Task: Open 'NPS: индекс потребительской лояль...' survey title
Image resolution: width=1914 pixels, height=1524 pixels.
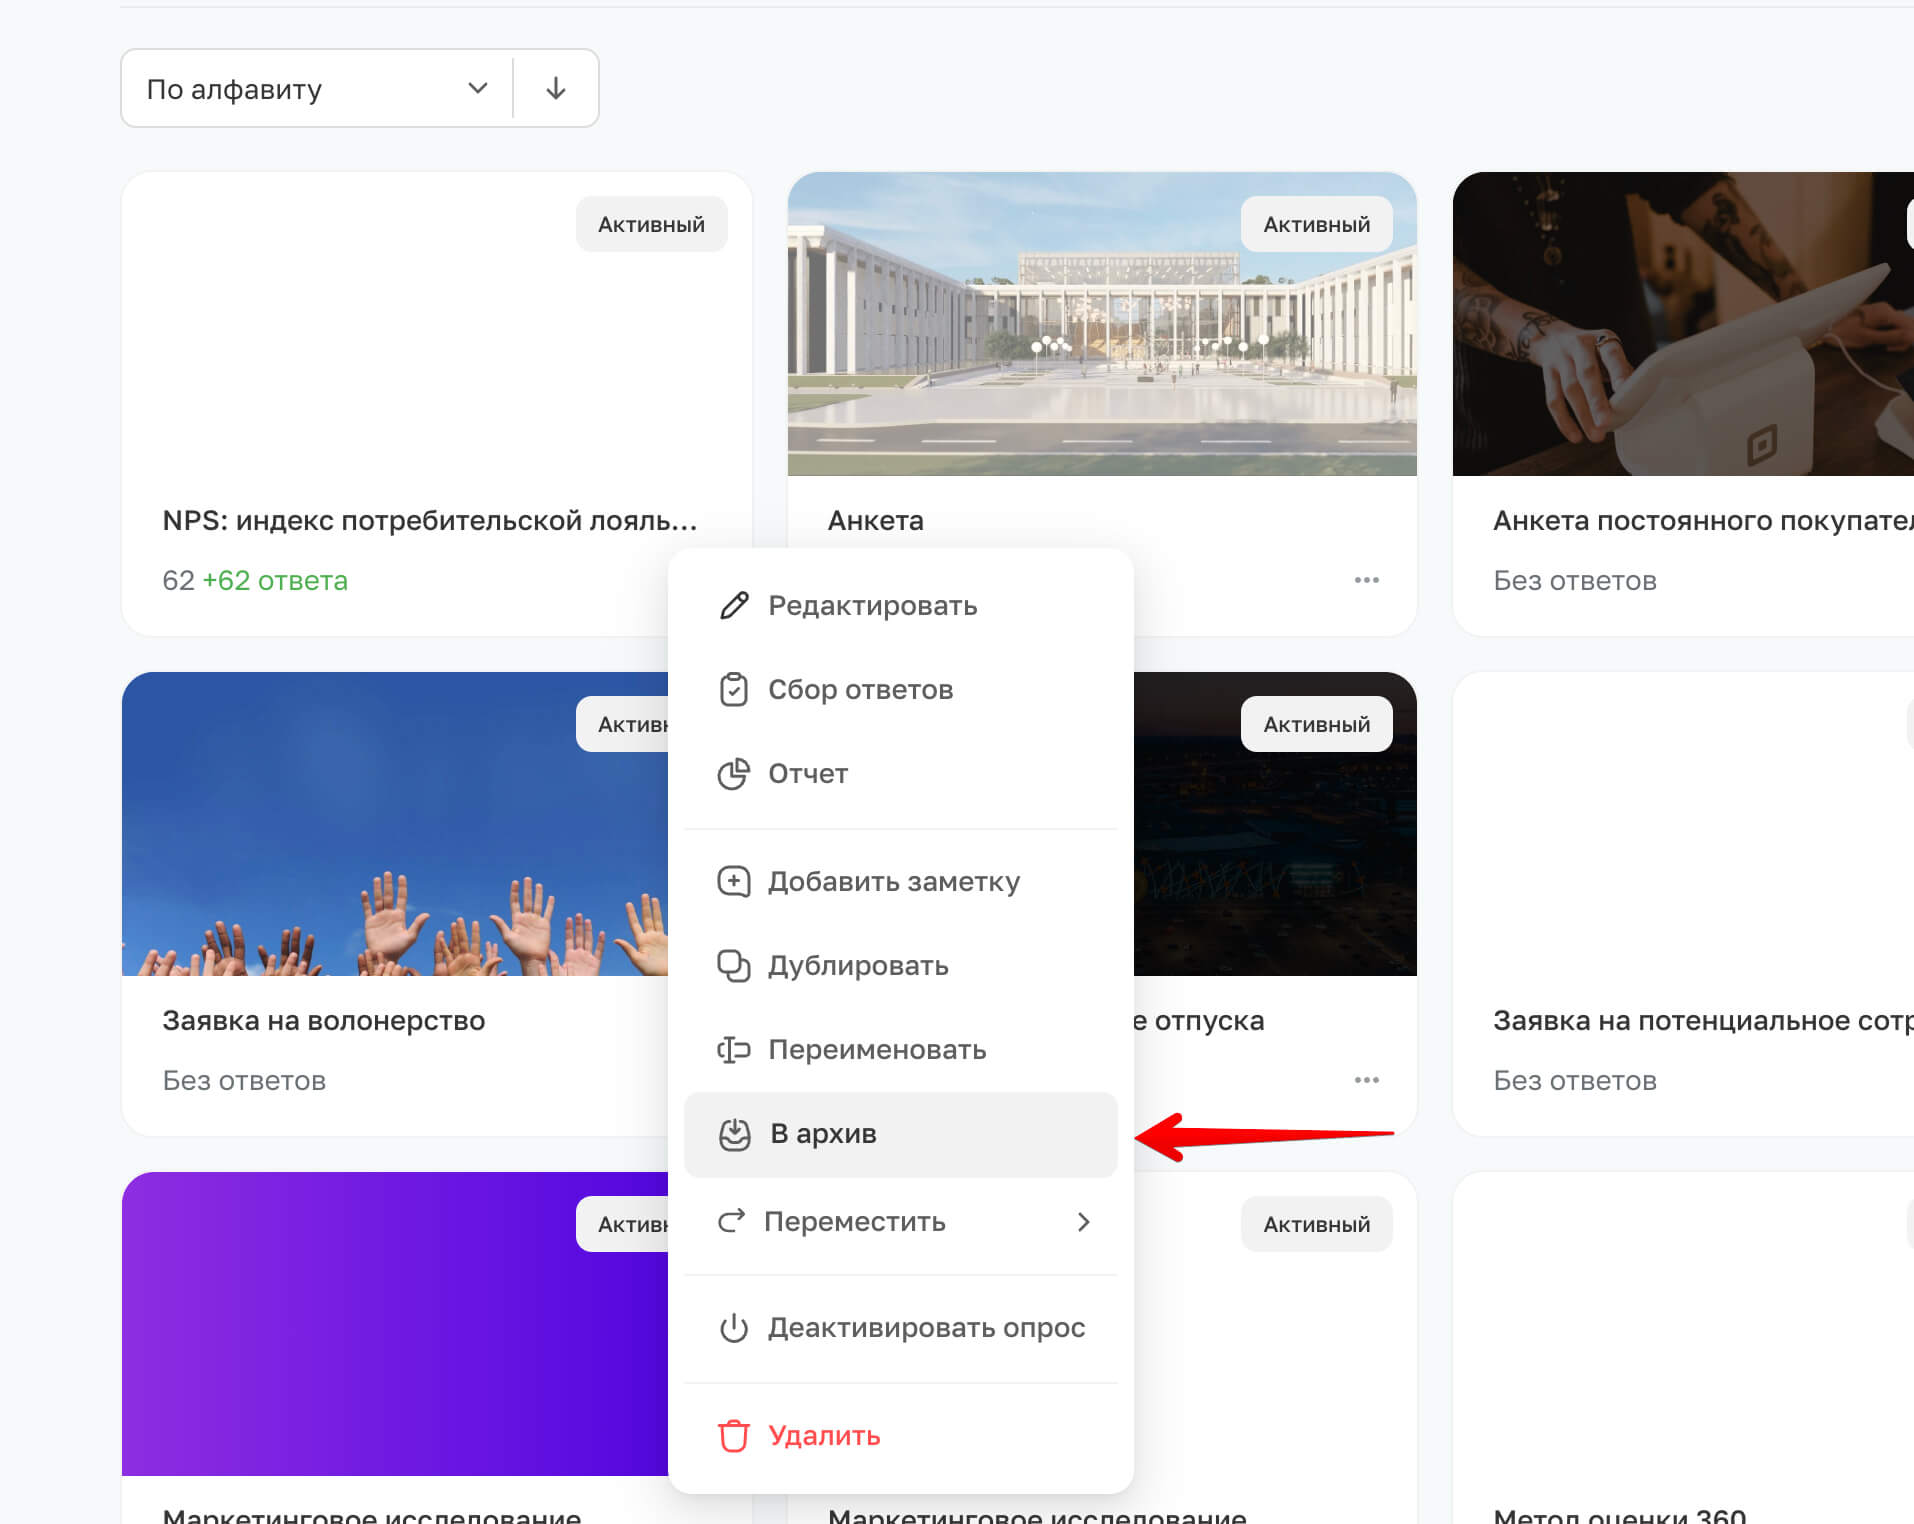Action: [430, 520]
